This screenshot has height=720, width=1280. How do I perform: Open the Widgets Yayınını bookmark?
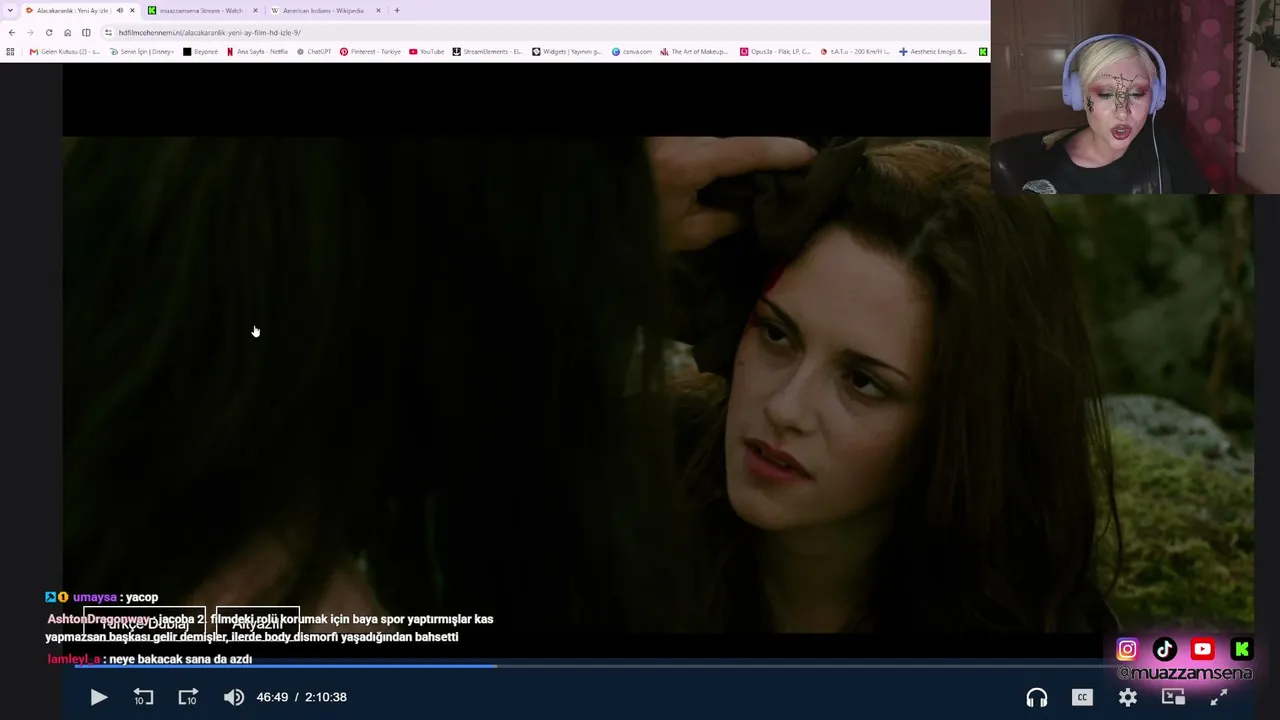point(566,51)
